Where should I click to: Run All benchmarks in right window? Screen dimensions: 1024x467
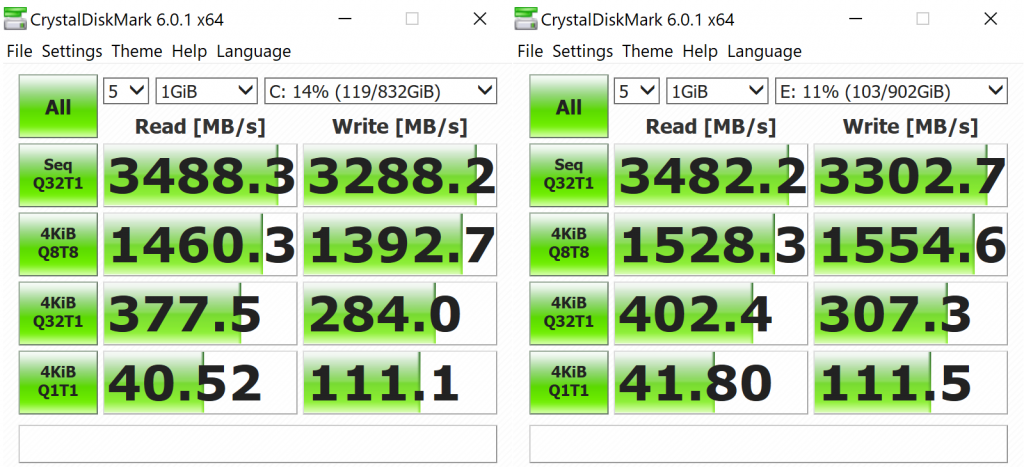coord(569,106)
